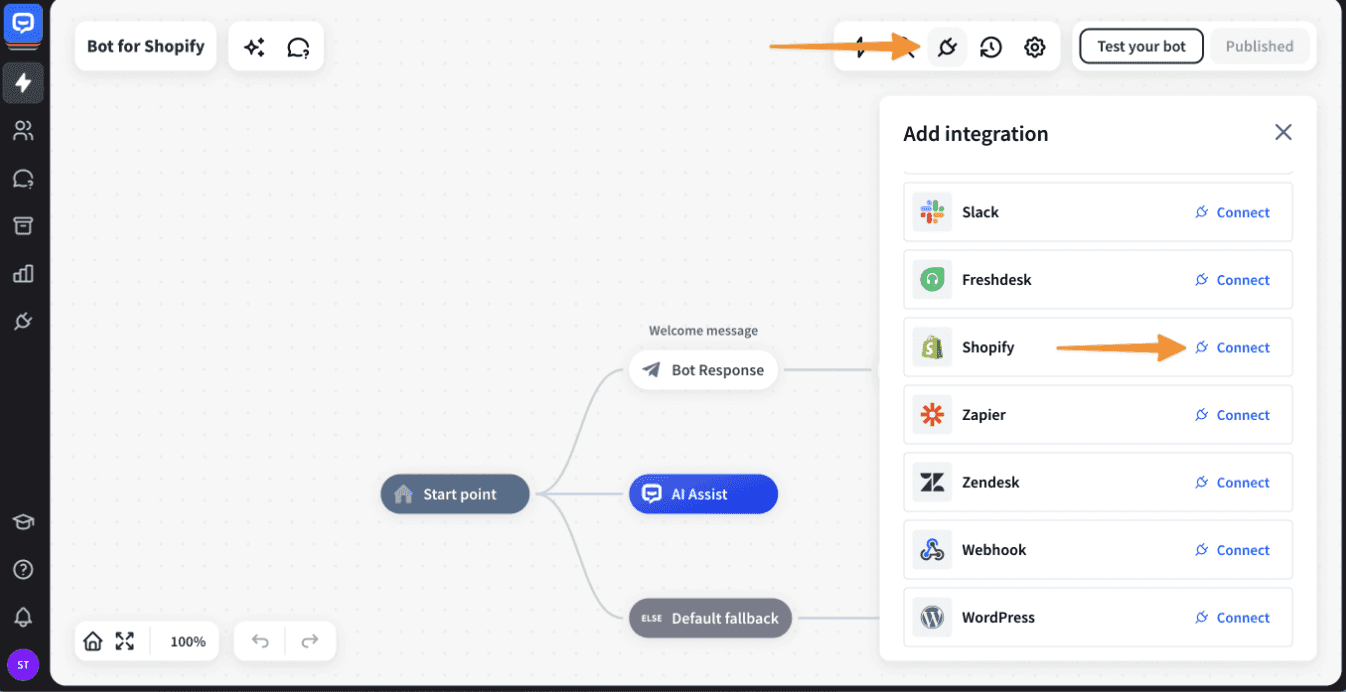Viewport: 1346px width, 692px height.
Task: Select the Start point node
Action: [455, 494]
